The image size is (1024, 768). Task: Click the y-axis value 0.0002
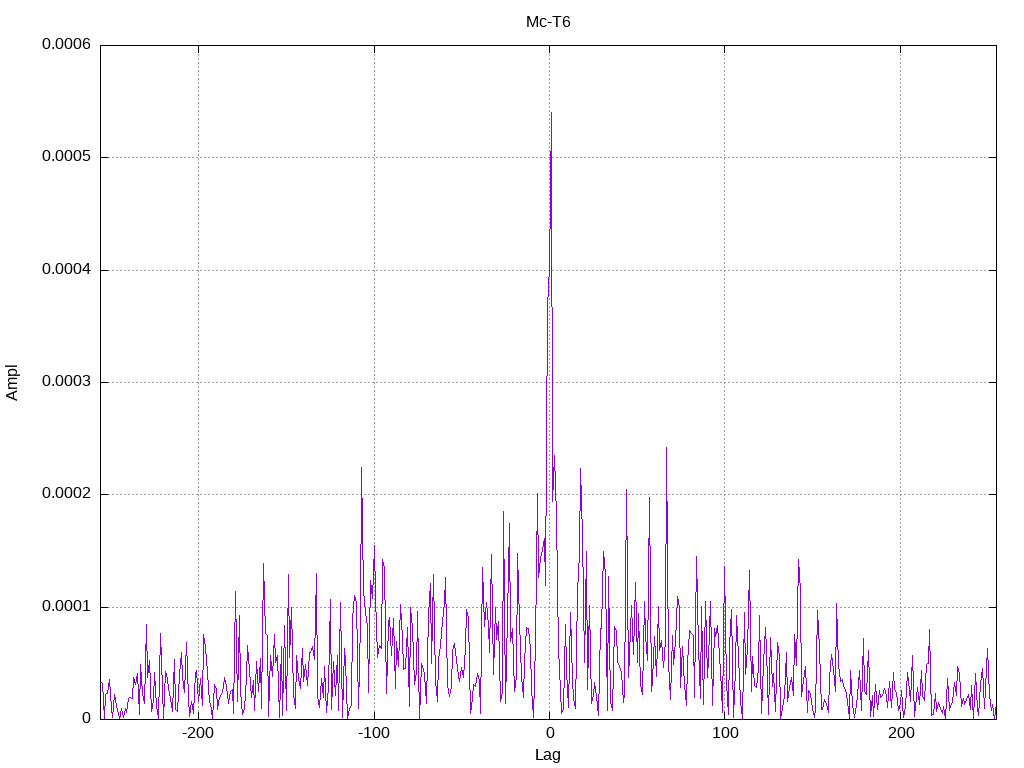pyautogui.click(x=67, y=494)
